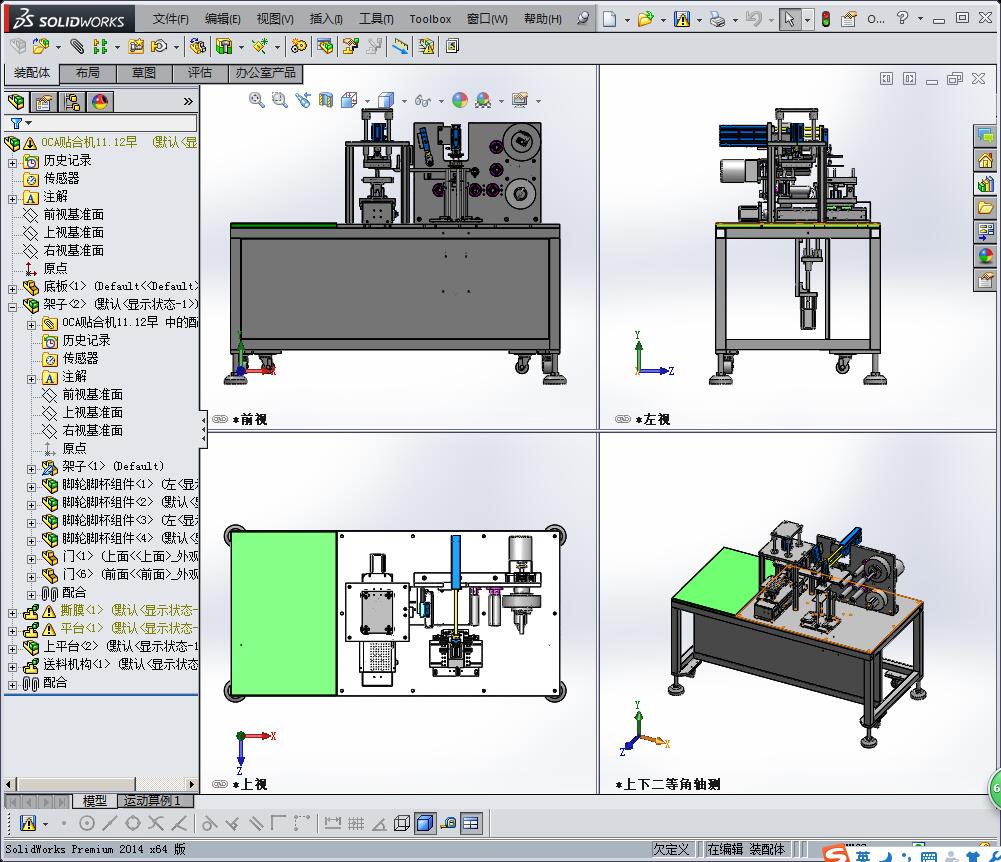Click the View Orientation cube icon
The width and height of the screenshot is (1001, 862).
[x=349, y=100]
